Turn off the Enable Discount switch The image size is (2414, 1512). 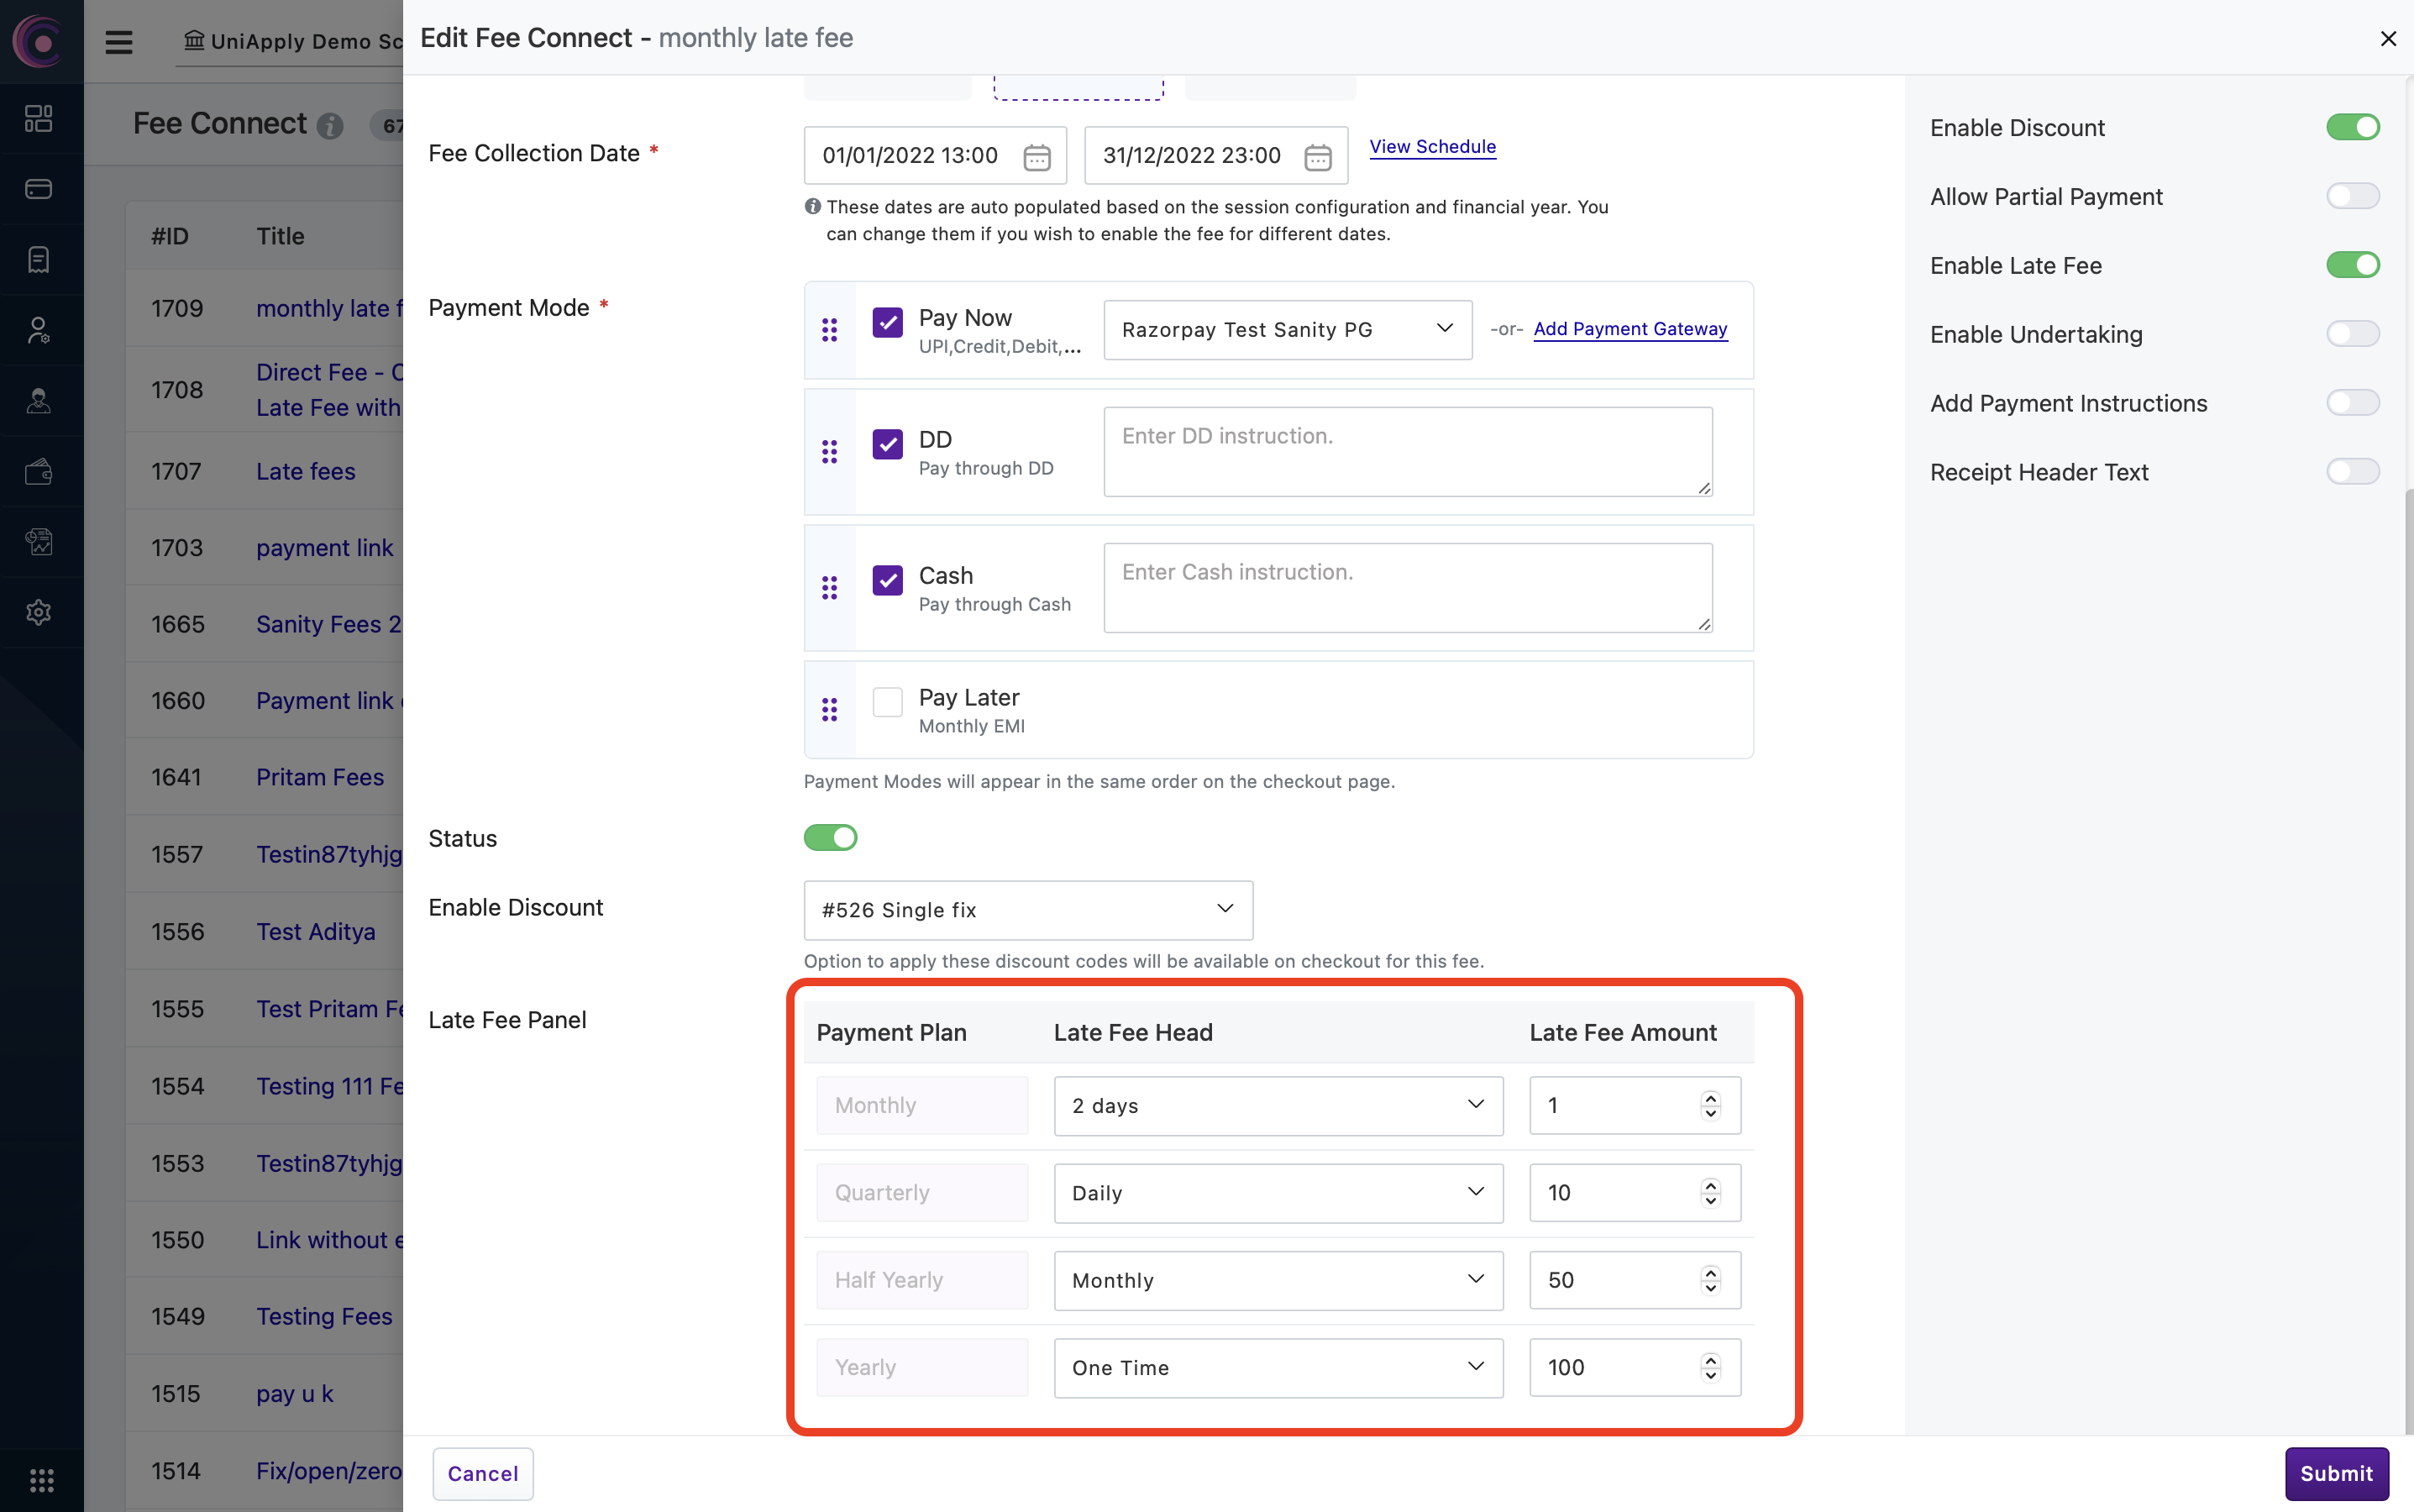click(x=2353, y=127)
